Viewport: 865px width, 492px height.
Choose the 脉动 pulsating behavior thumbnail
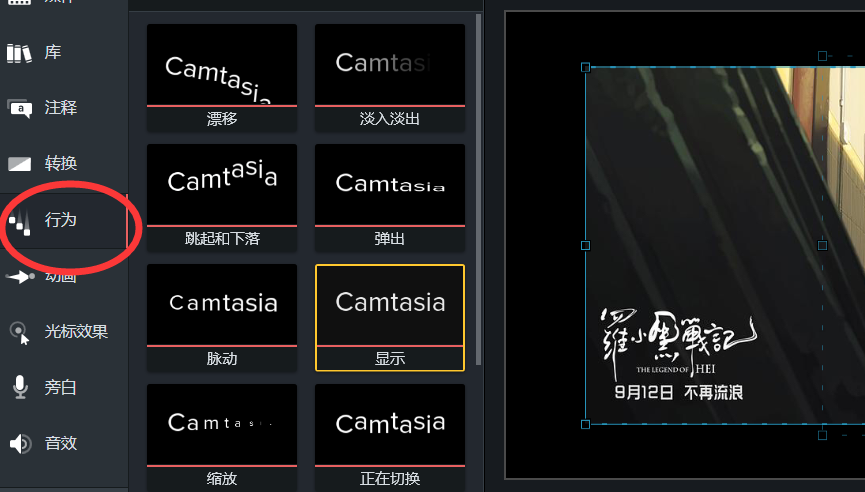click(222, 318)
